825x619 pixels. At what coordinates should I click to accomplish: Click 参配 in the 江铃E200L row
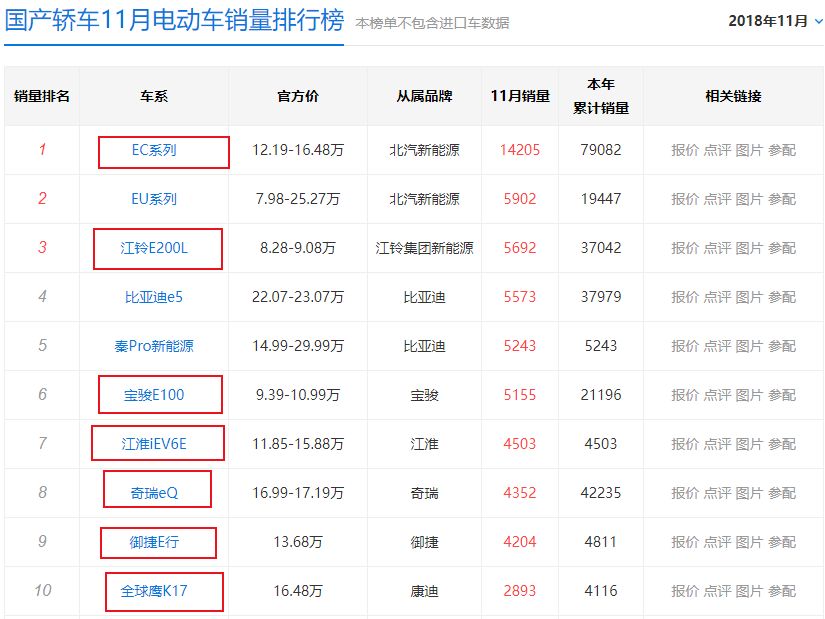coord(782,248)
